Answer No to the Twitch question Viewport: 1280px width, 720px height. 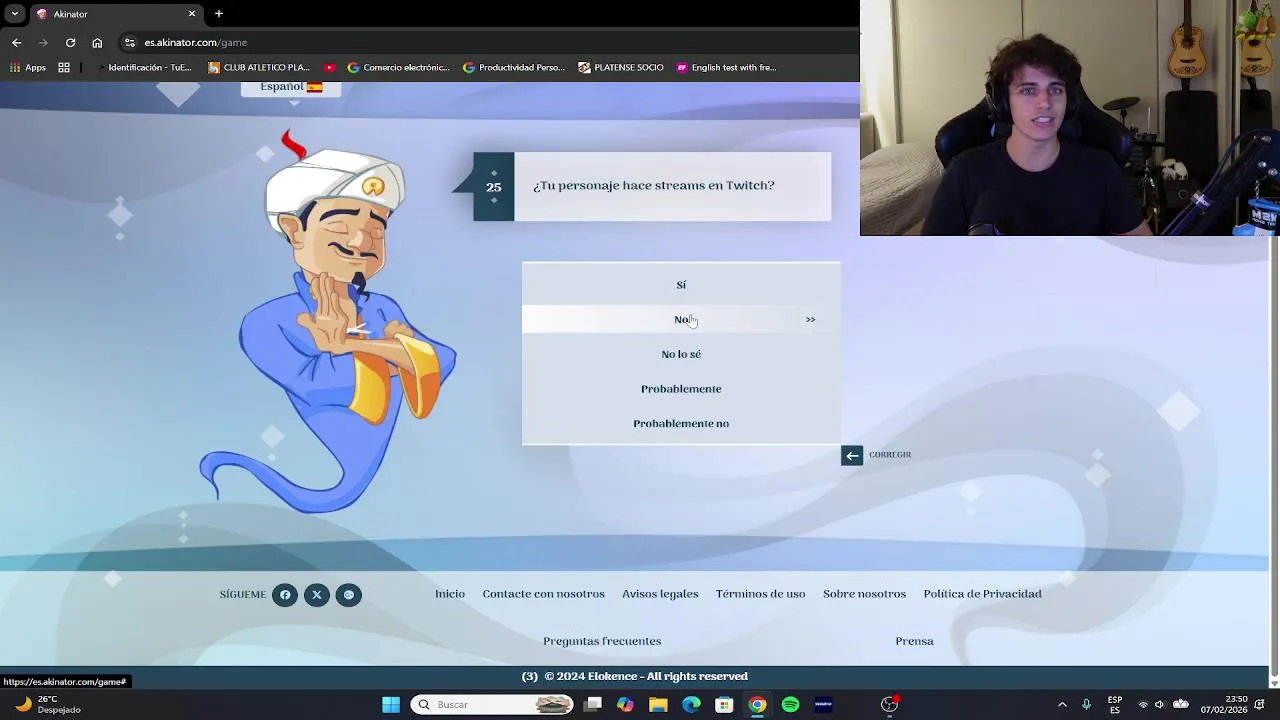tap(681, 320)
